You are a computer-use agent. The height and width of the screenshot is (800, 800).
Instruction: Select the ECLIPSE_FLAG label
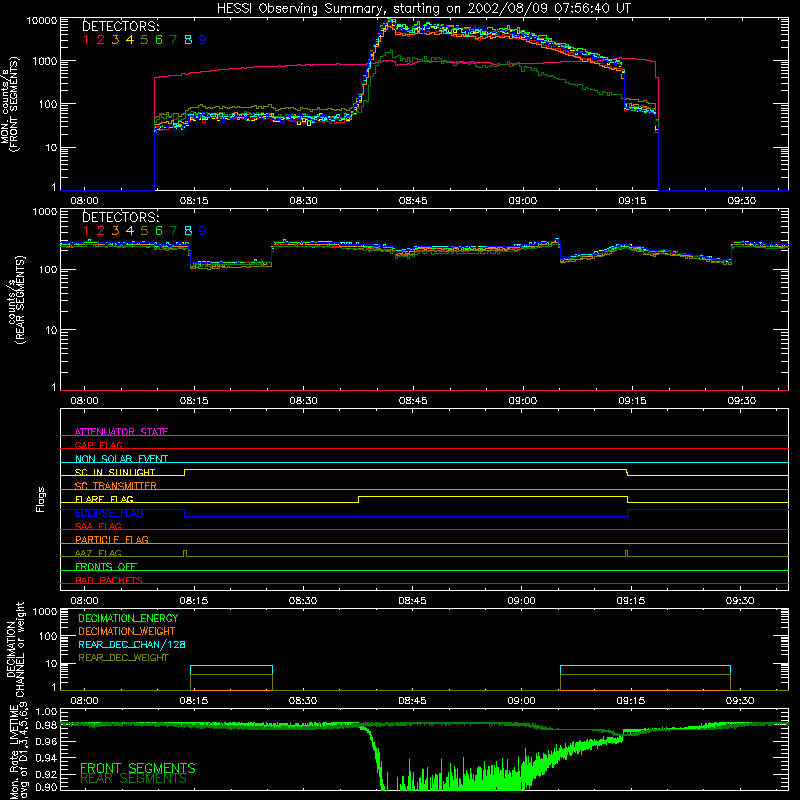coord(109,513)
